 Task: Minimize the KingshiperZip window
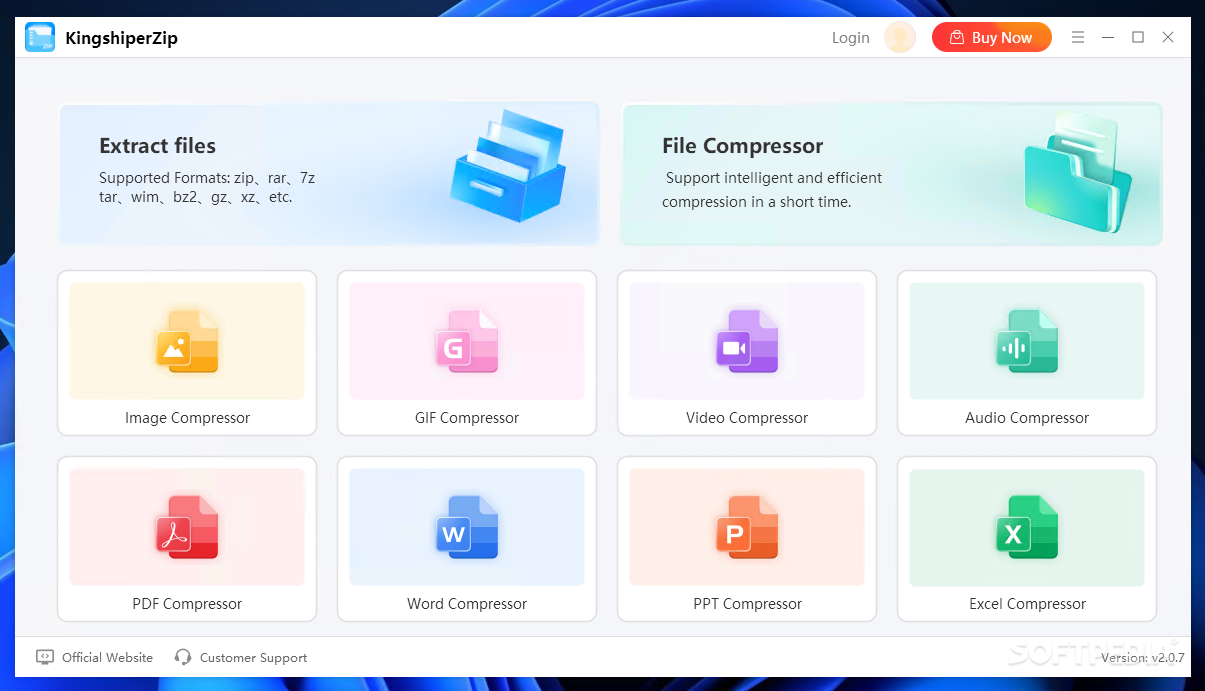(x=1108, y=37)
